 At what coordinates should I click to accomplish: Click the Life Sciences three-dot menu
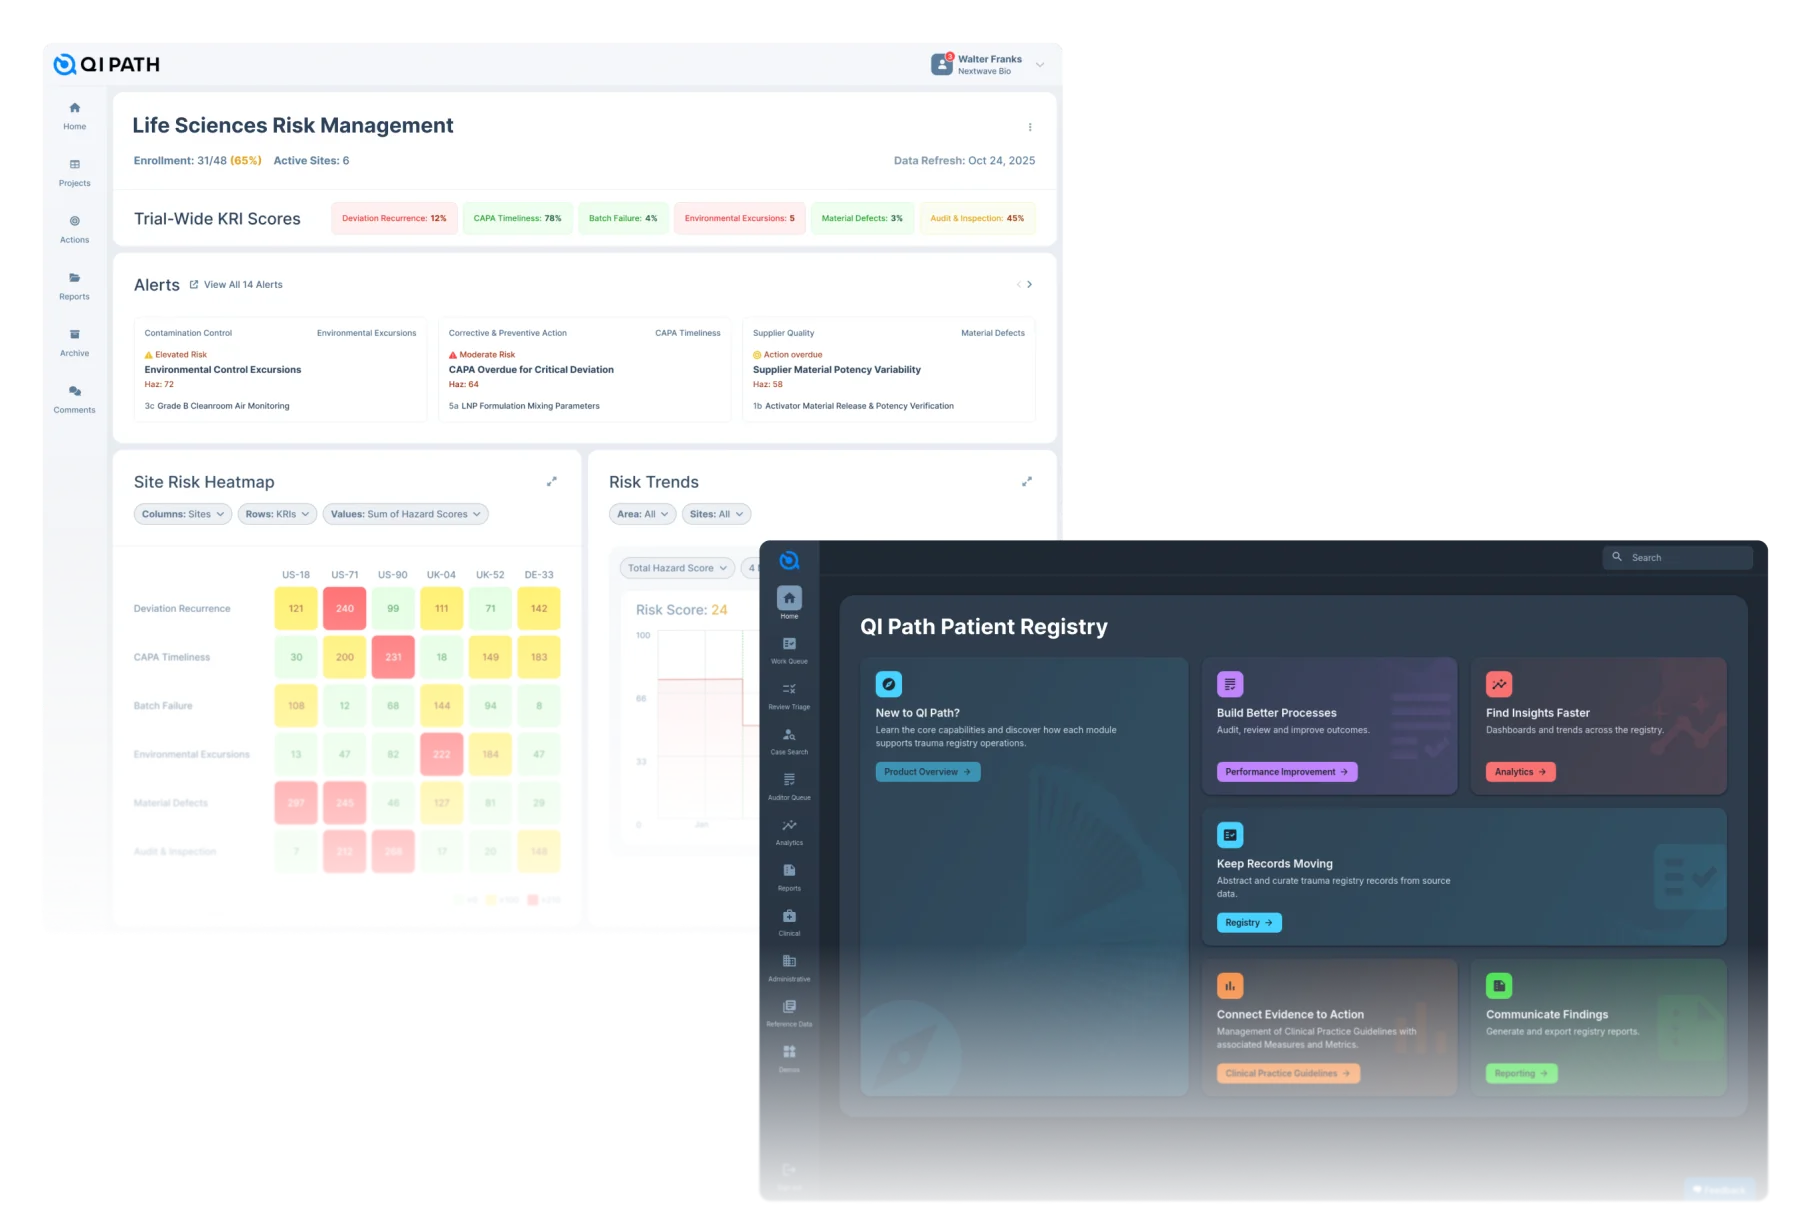tap(1030, 127)
